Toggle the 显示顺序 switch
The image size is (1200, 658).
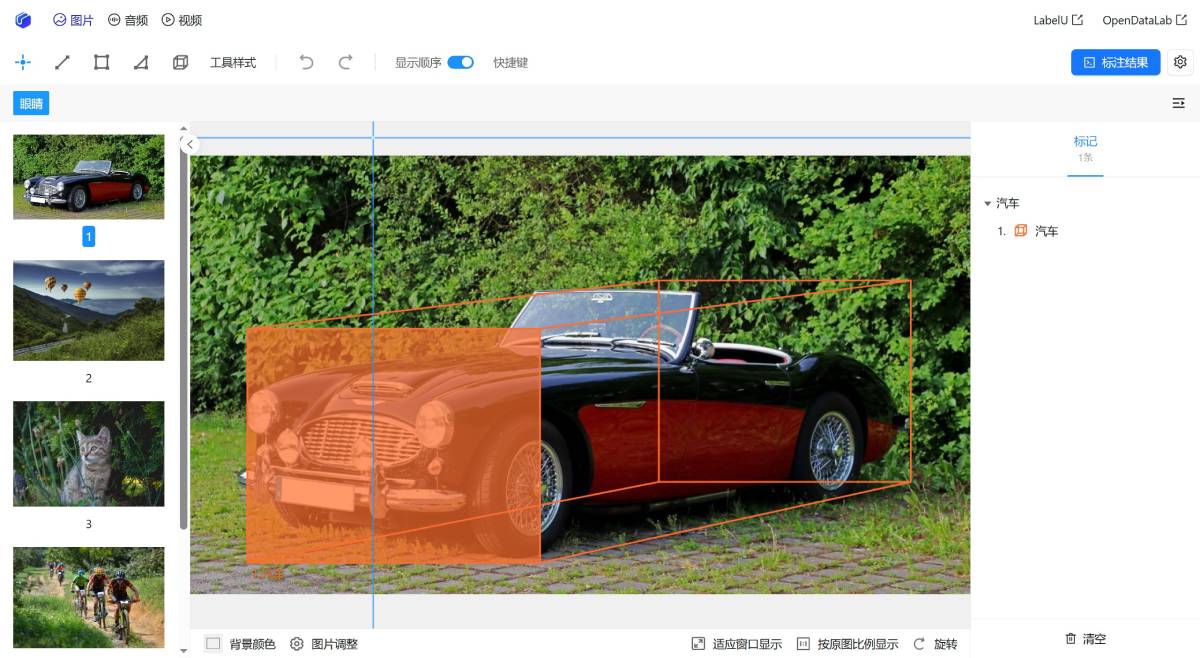pos(460,62)
